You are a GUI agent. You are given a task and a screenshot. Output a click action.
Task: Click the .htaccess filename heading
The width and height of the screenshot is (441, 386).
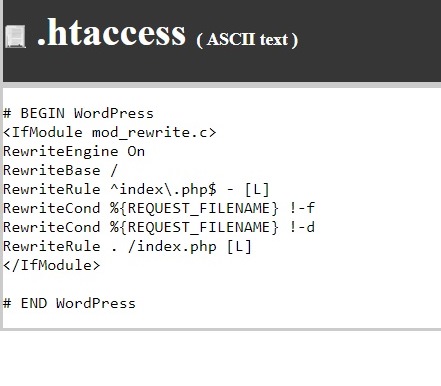[x=111, y=33]
